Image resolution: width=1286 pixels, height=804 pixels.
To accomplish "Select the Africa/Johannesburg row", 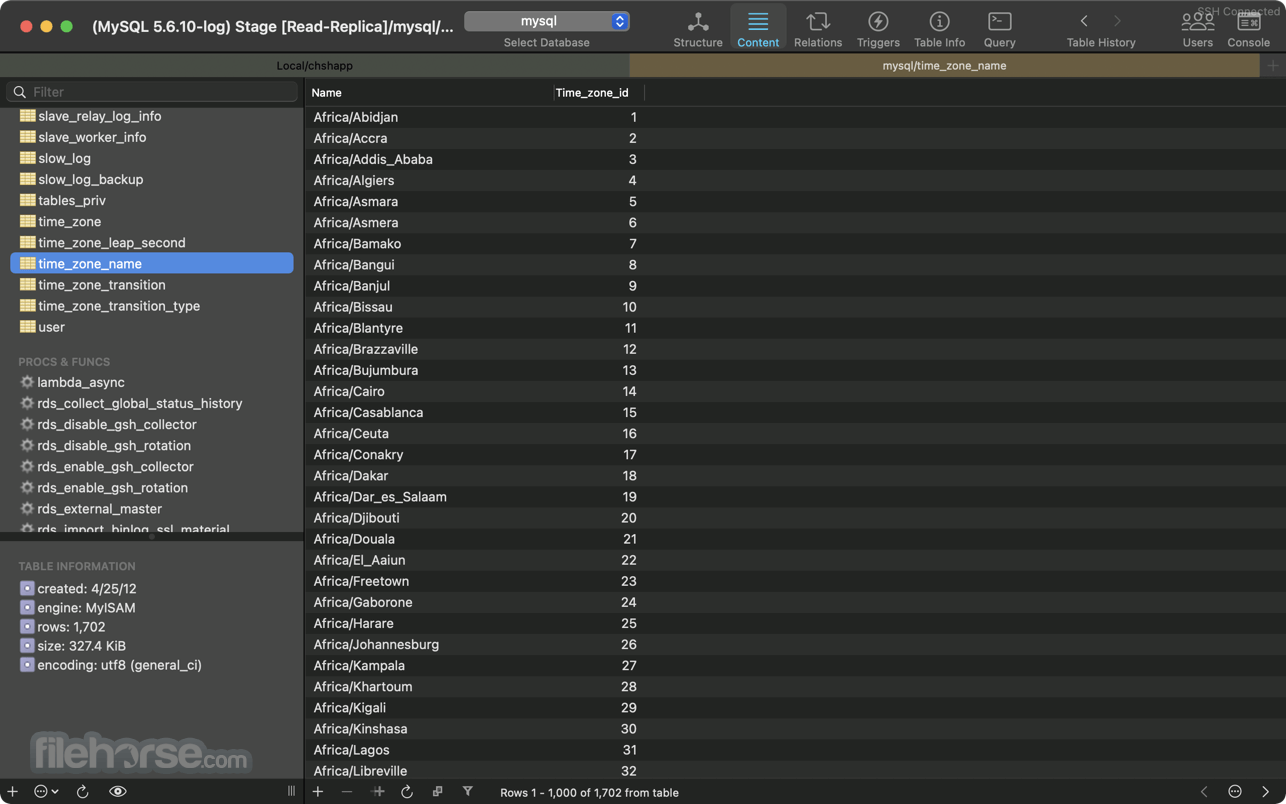I will (795, 644).
